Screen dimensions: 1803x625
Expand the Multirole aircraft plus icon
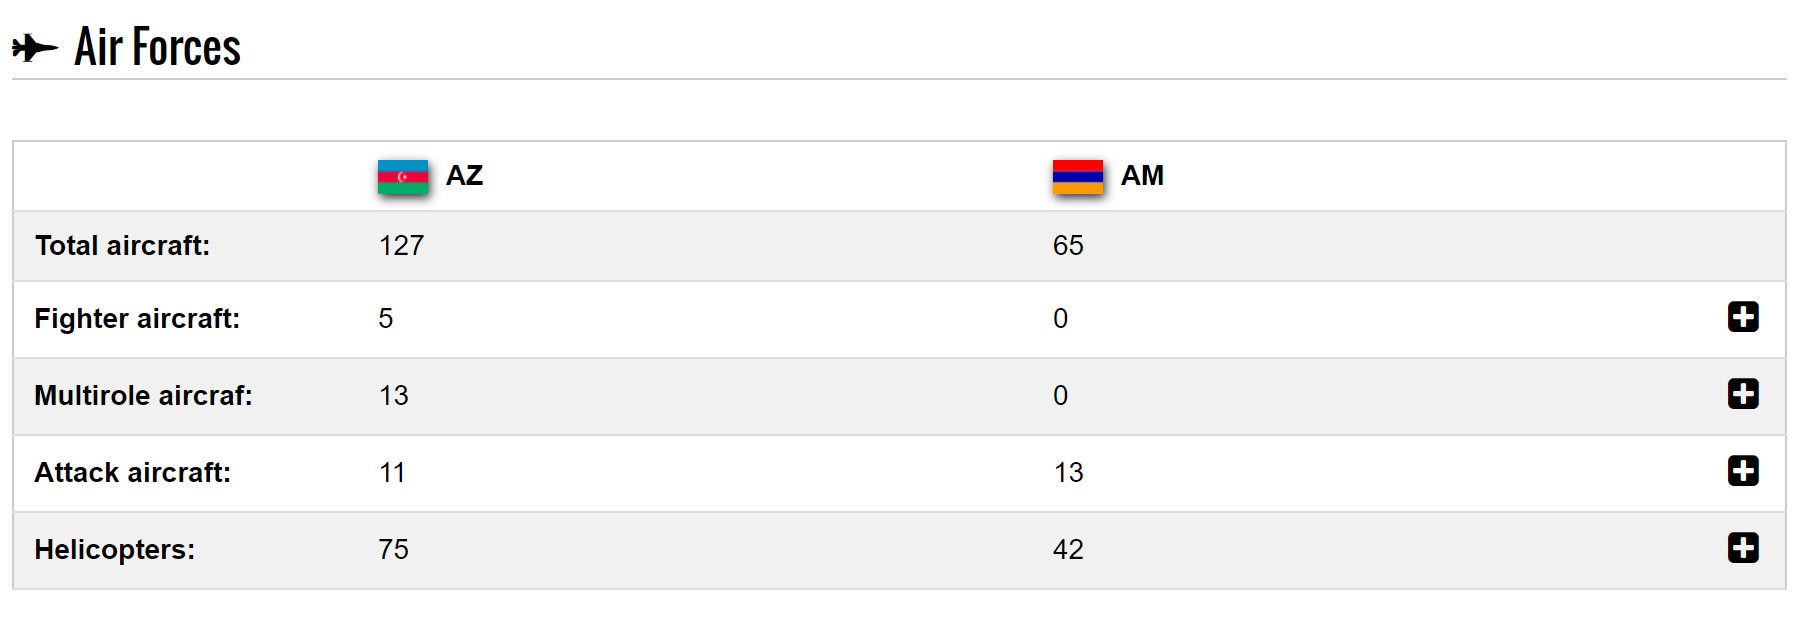pos(1743,394)
